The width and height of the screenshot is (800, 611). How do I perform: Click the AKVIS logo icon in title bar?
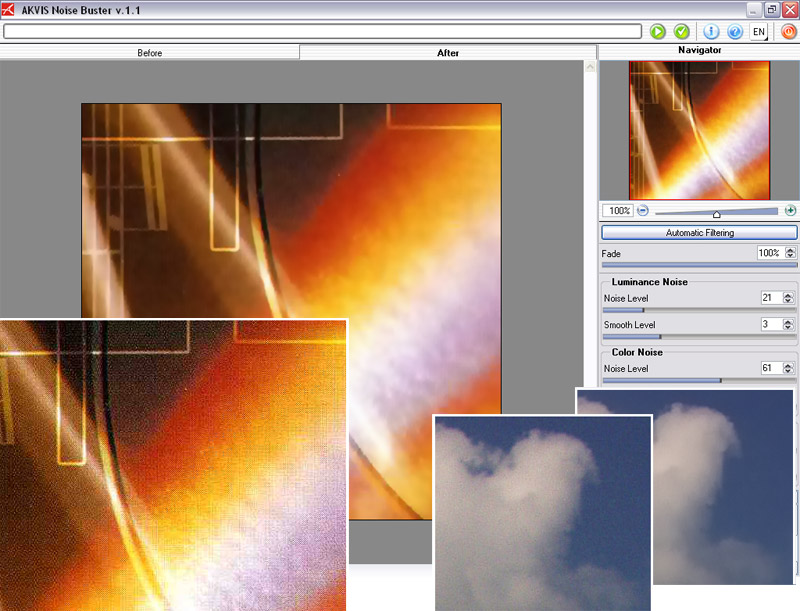[x=8, y=9]
